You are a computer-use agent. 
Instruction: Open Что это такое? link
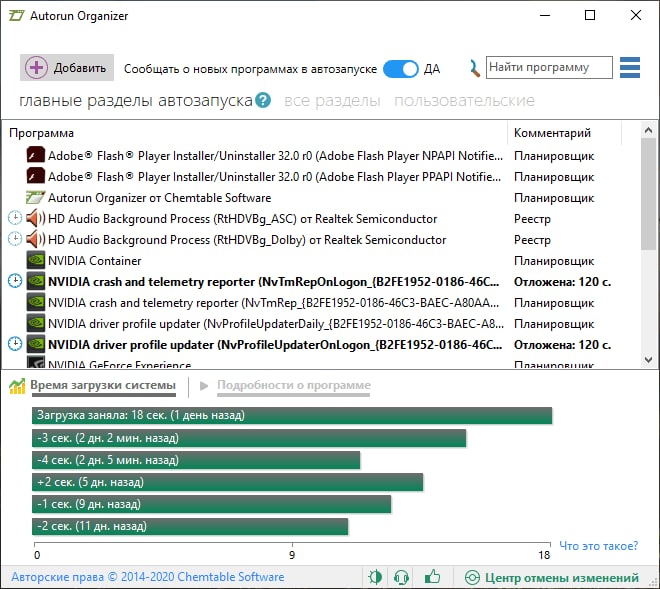[x=598, y=546]
